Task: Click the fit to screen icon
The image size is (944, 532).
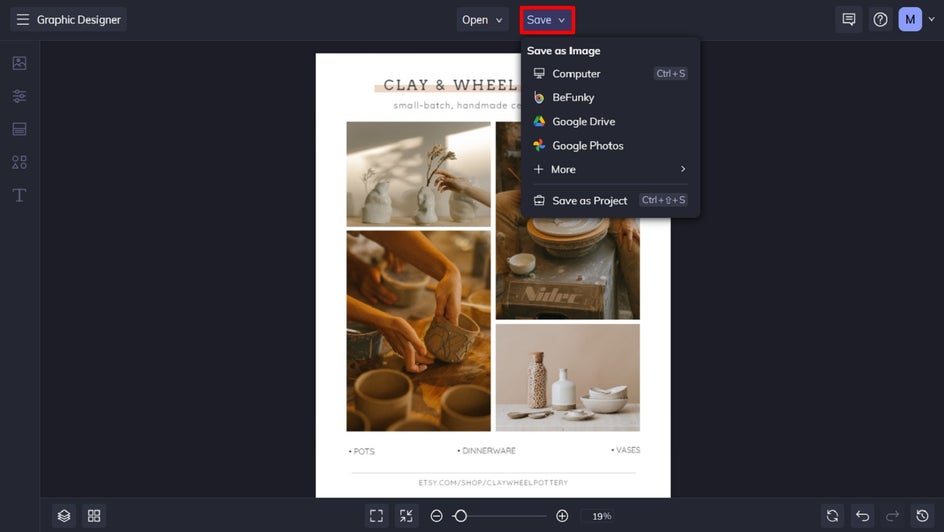Action: (376, 516)
